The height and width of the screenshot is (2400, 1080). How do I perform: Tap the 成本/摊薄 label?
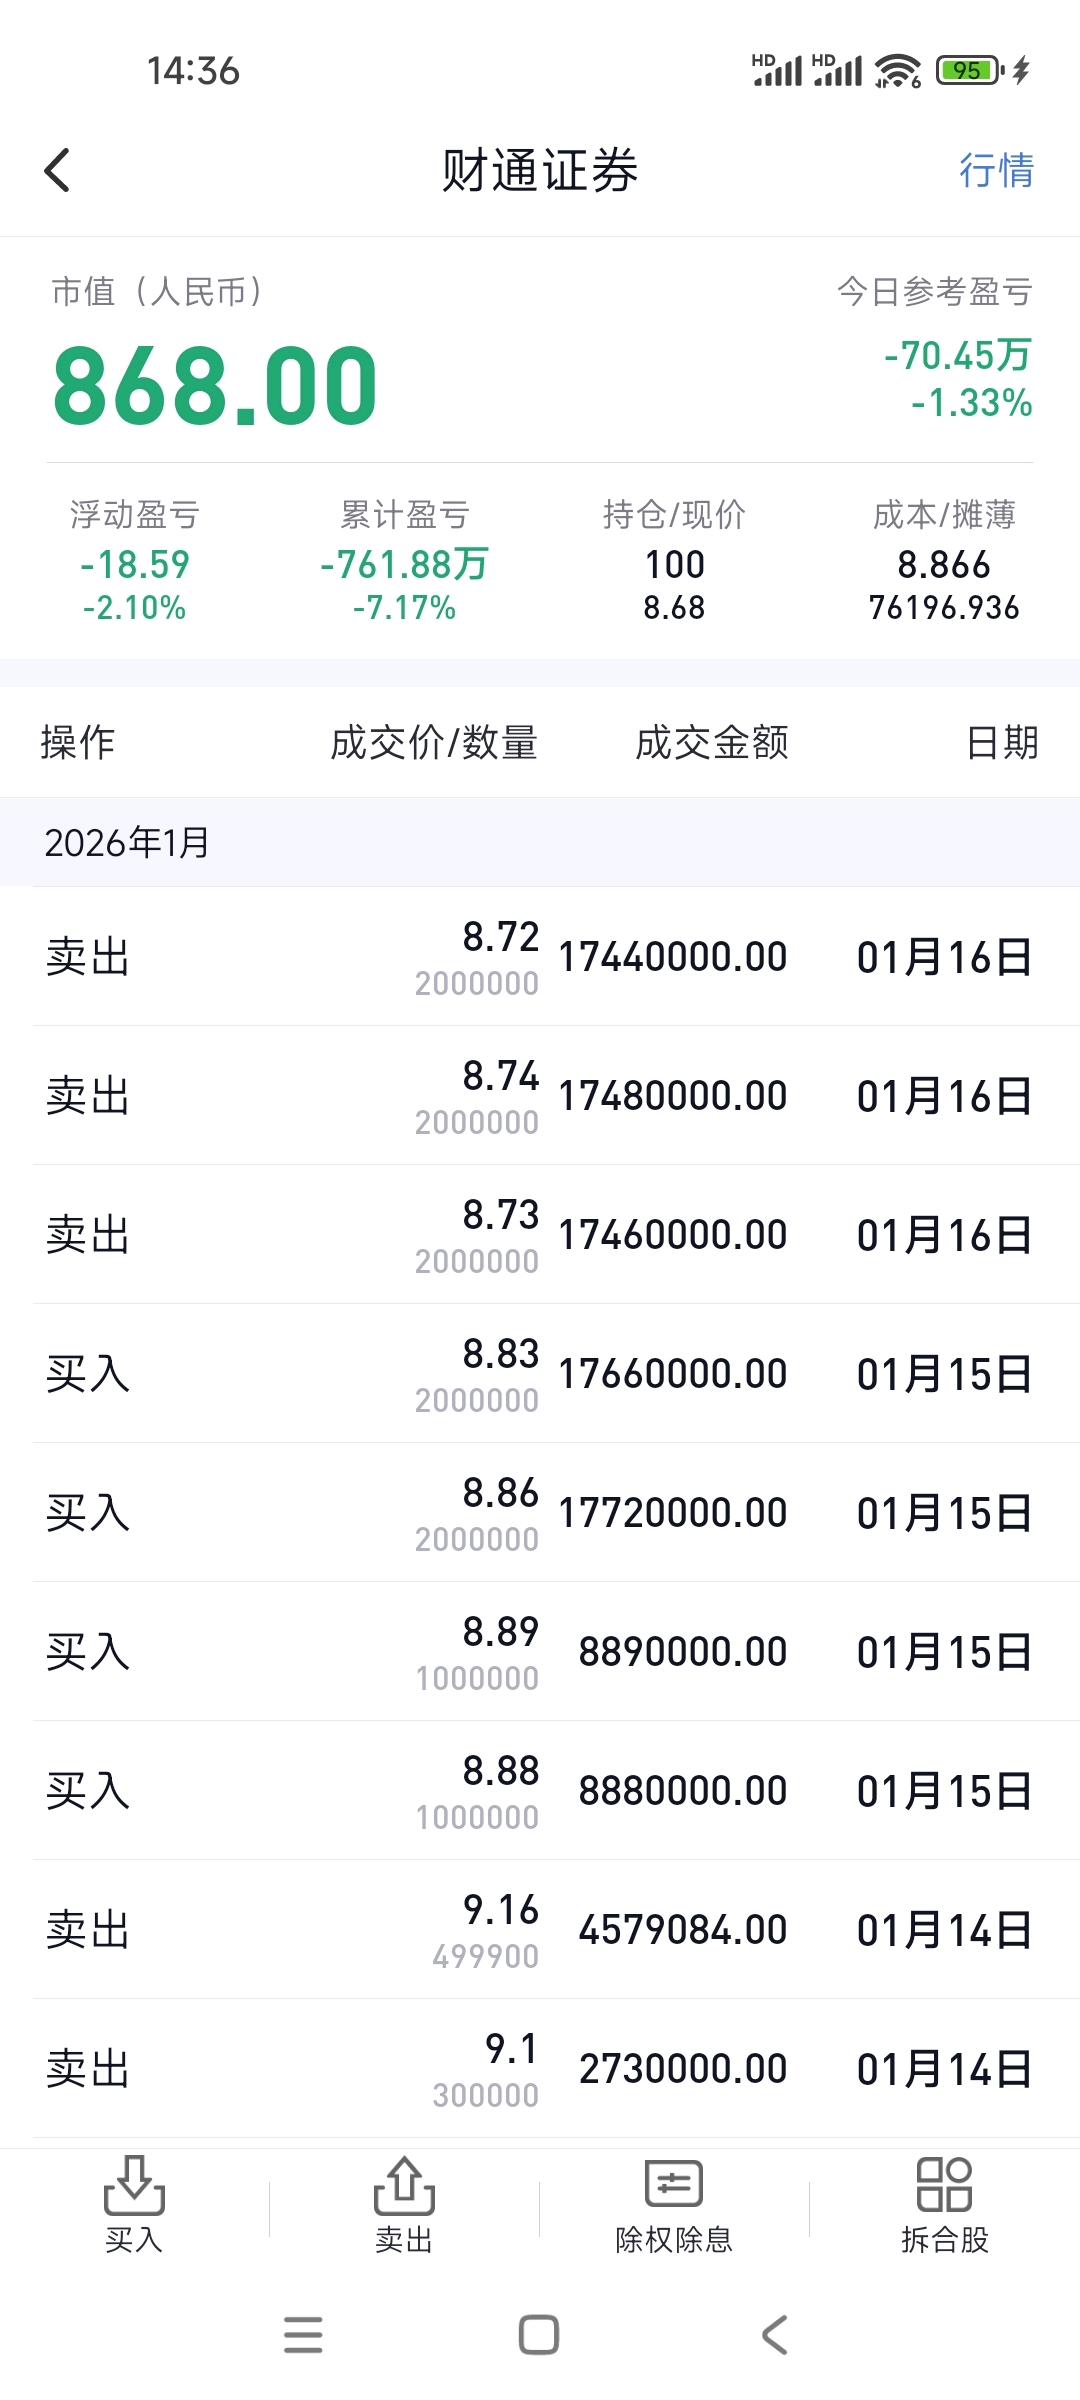tap(944, 515)
